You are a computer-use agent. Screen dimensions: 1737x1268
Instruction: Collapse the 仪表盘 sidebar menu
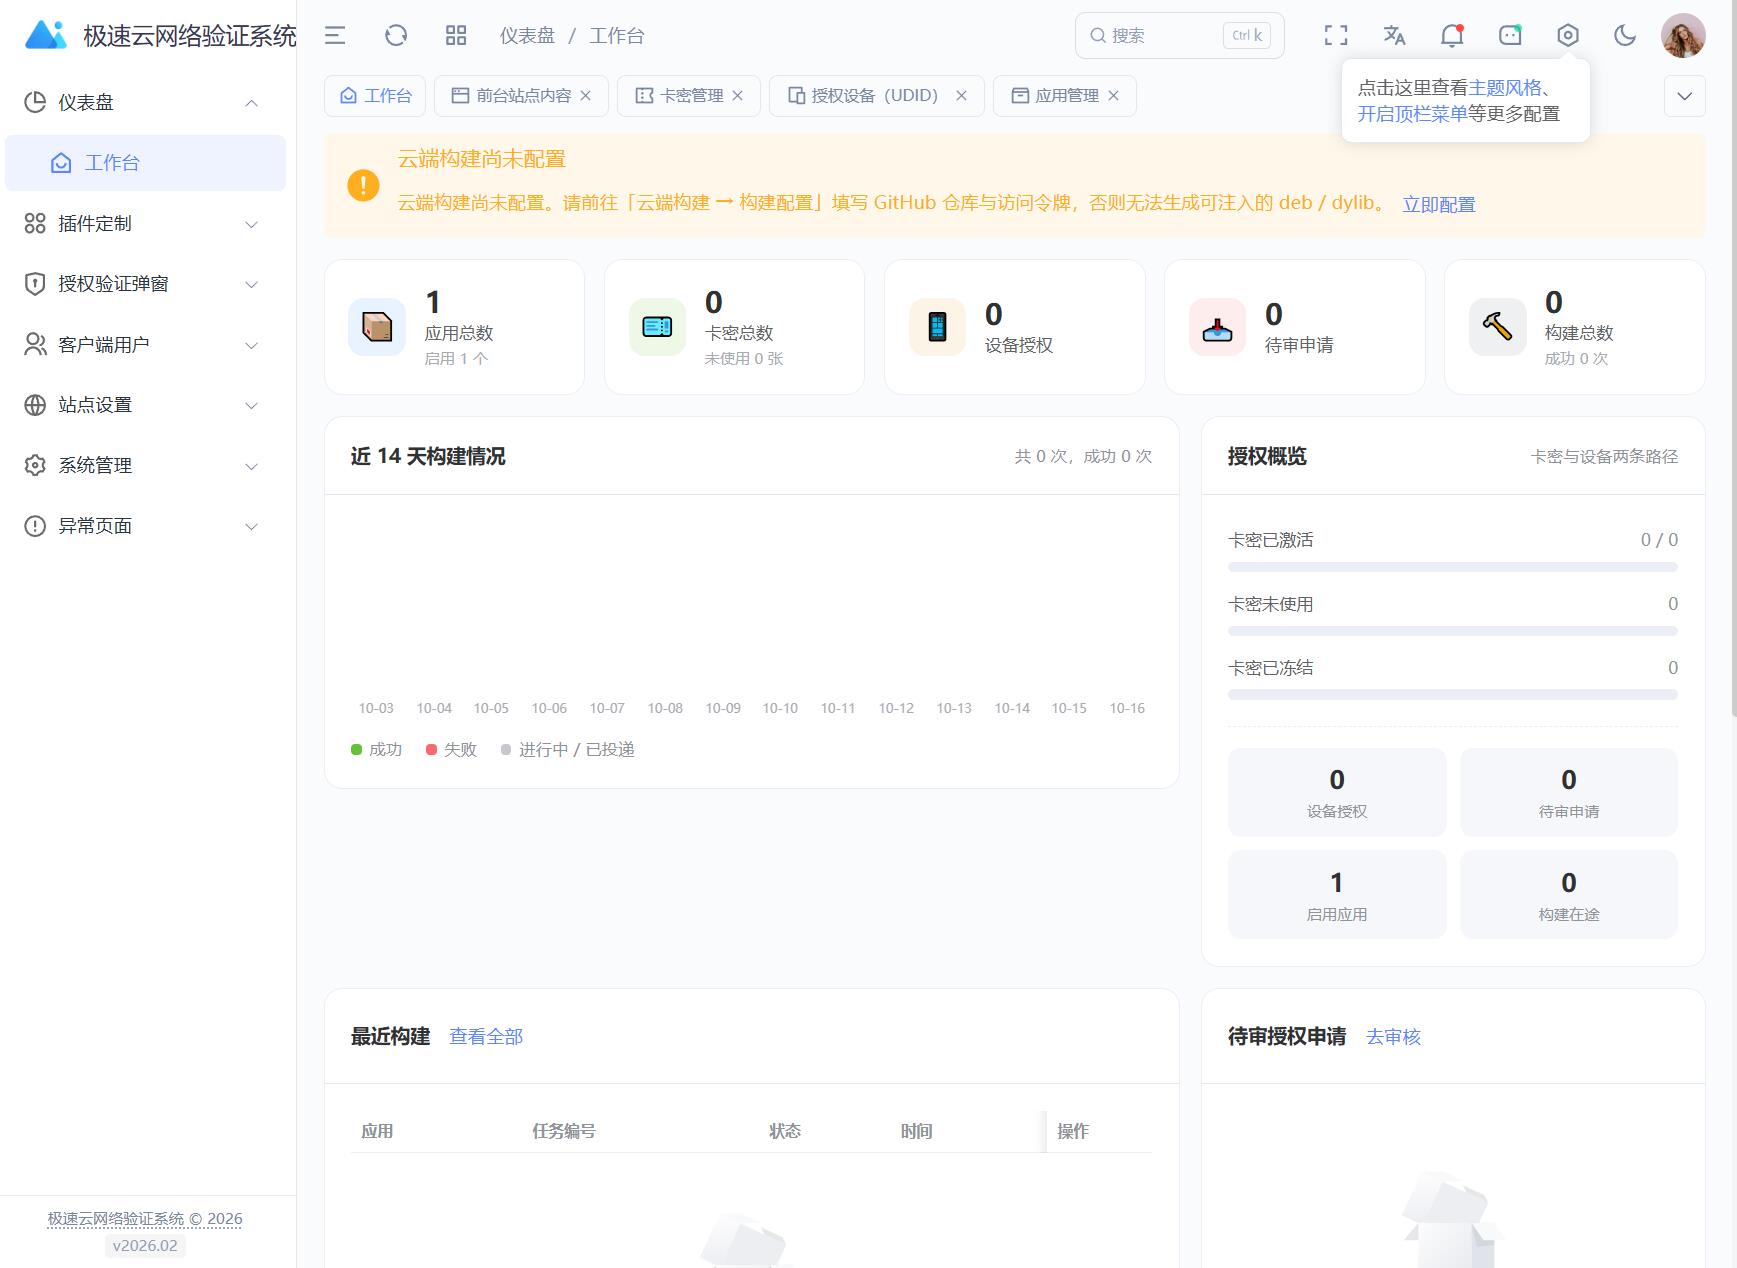(145, 103)
